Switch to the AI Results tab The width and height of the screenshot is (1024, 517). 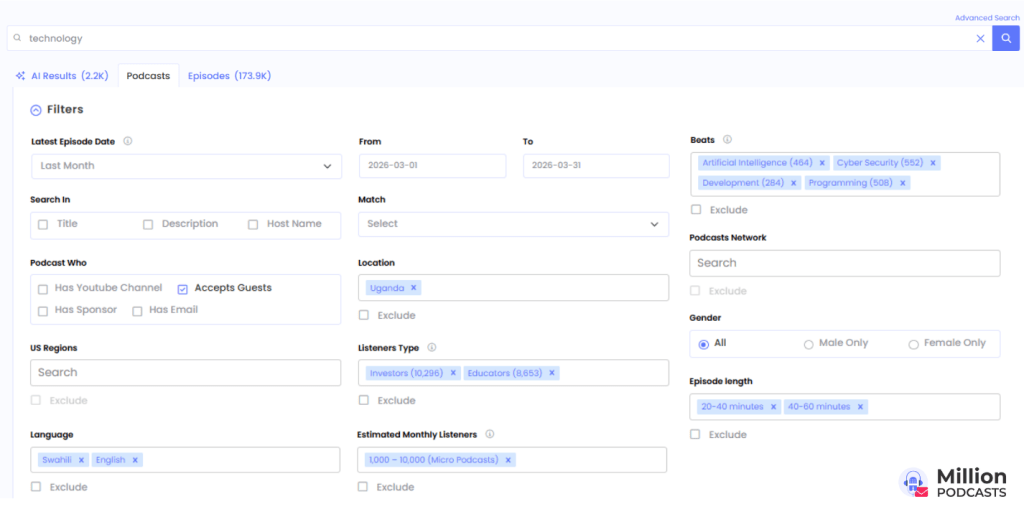click(61, 76)
